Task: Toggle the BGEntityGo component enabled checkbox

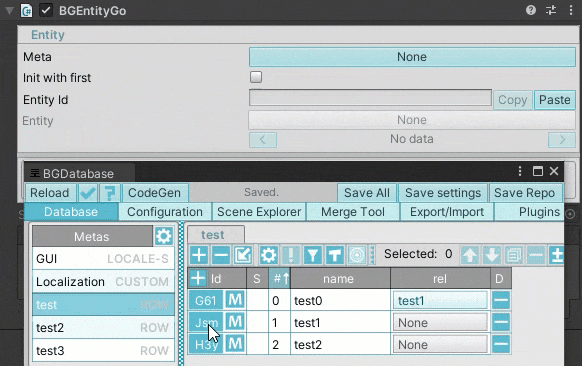Action: tap(46, 10)
